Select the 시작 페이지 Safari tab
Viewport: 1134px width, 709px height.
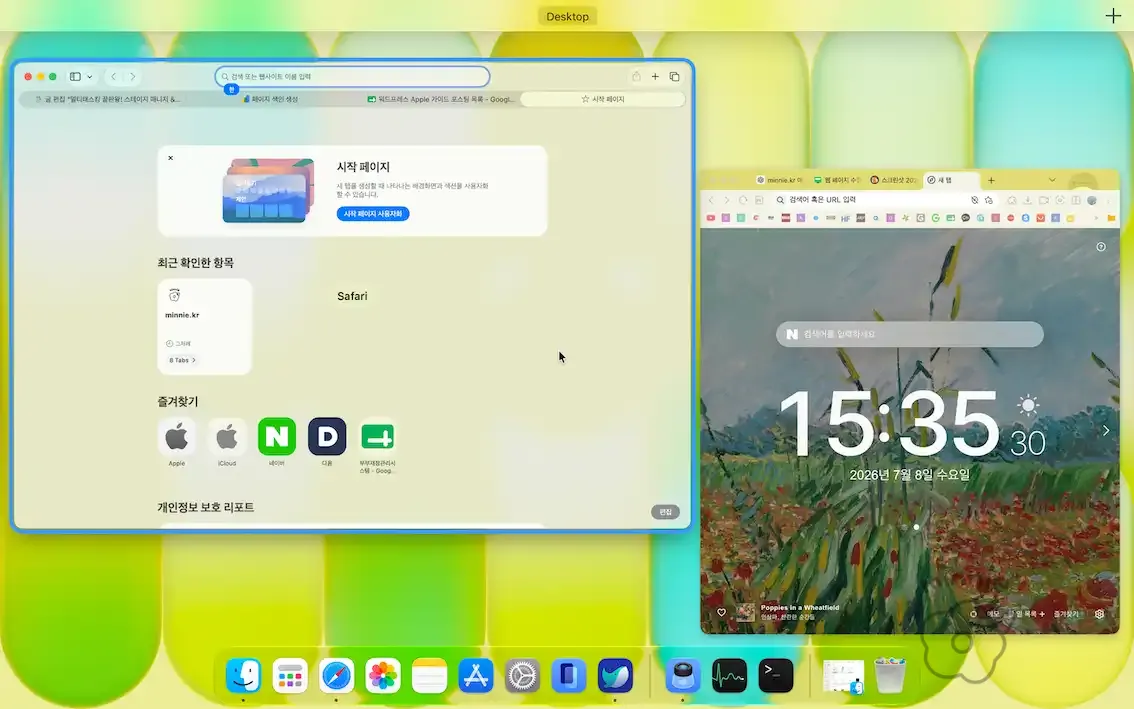[x=602, y=99]
